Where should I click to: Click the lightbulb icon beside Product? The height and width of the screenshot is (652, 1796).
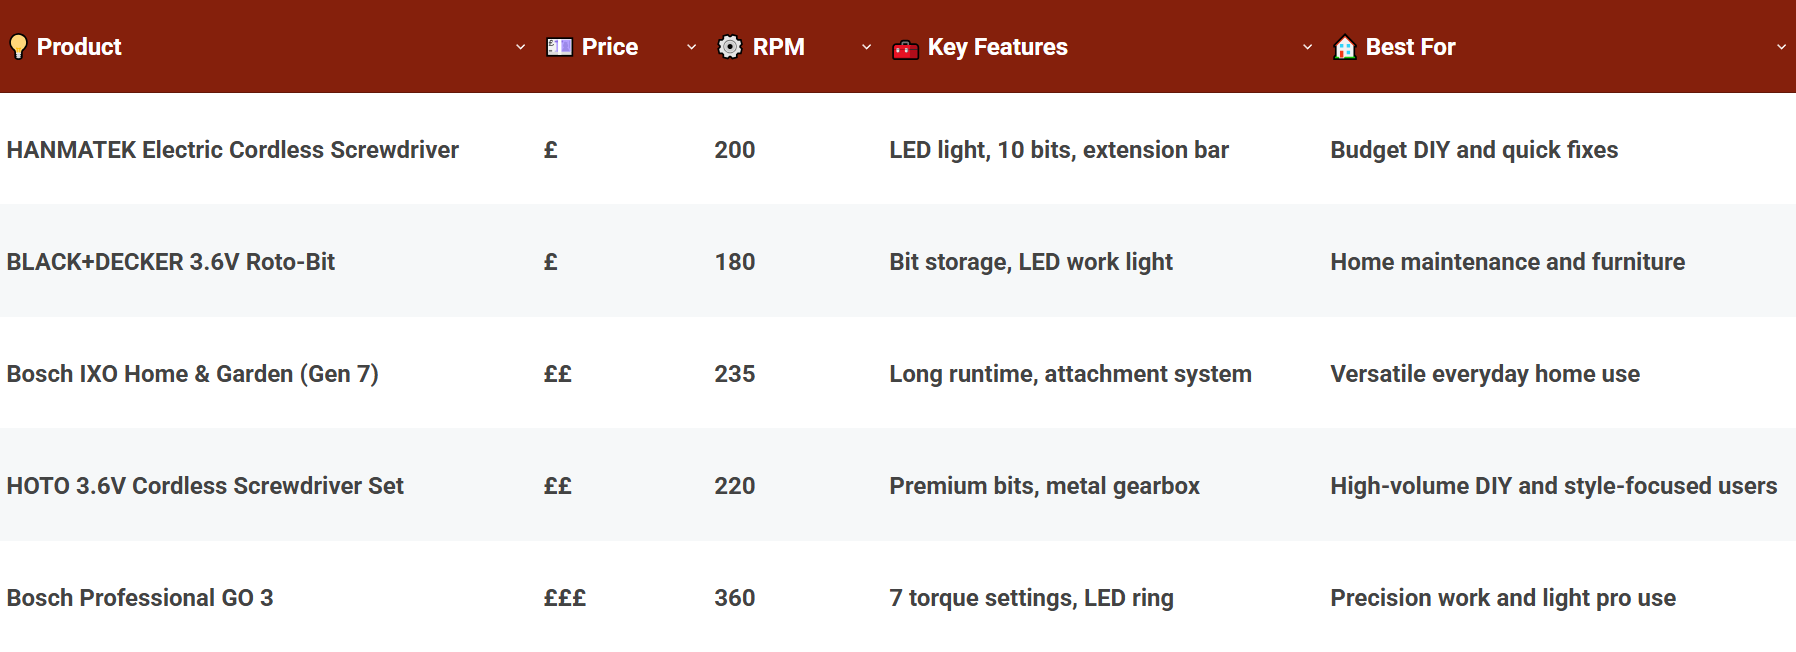tap(18, 47)
